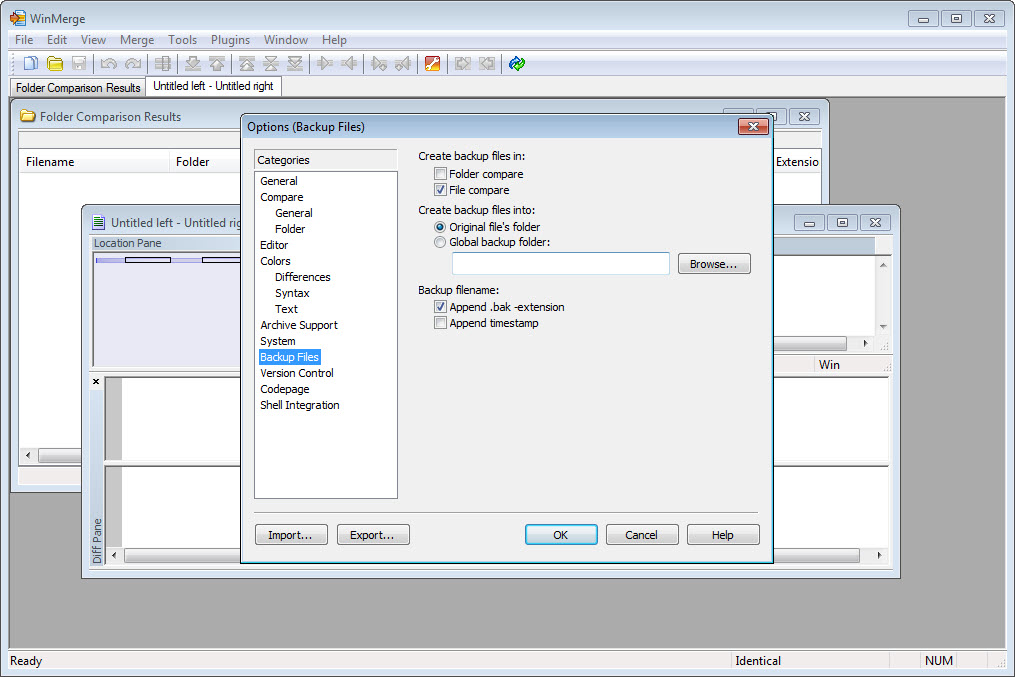1015x677 pixels.
Task: Open the Merge menu
Action: click(x=137, y=39)
